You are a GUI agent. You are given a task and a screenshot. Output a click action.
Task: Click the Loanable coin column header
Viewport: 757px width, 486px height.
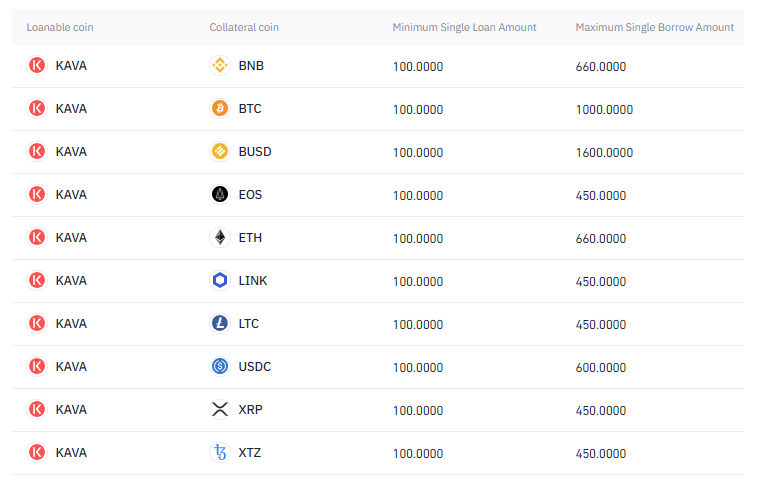point(60,28)
